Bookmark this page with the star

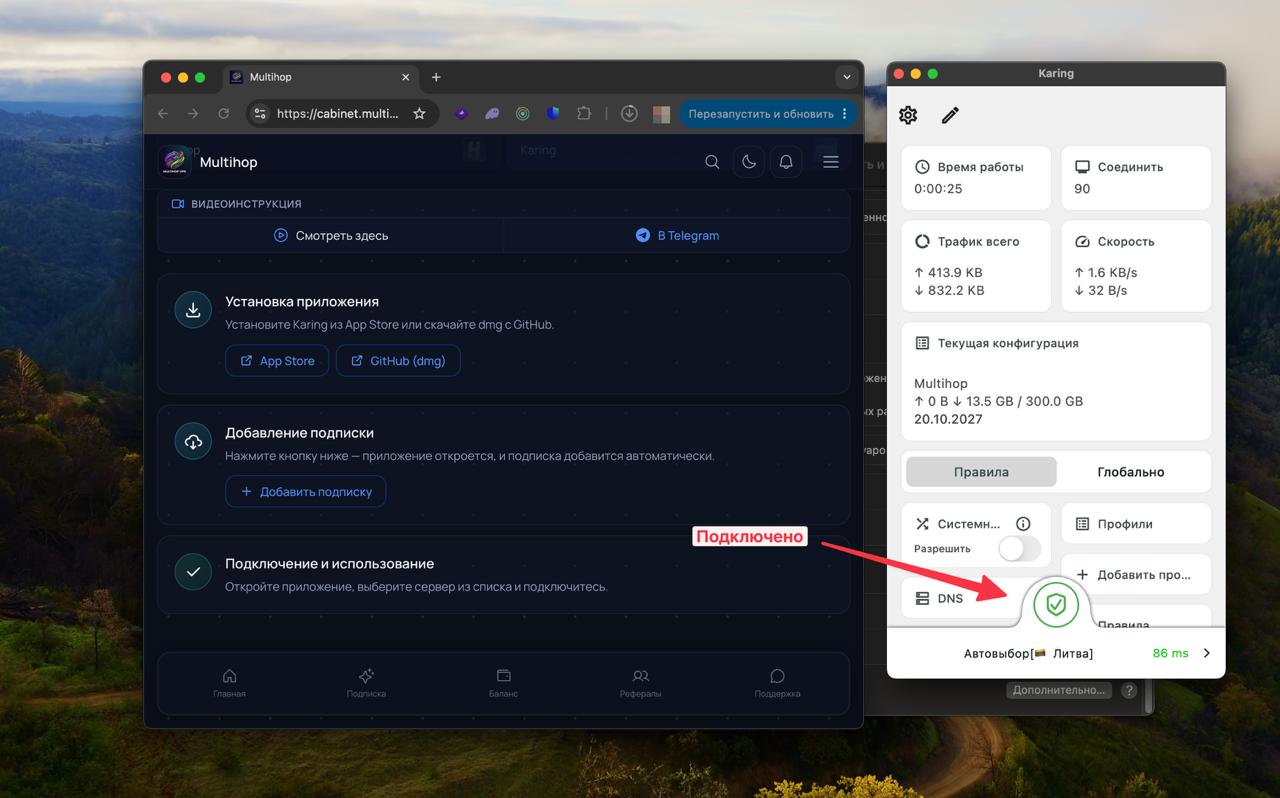click(419, 114)
